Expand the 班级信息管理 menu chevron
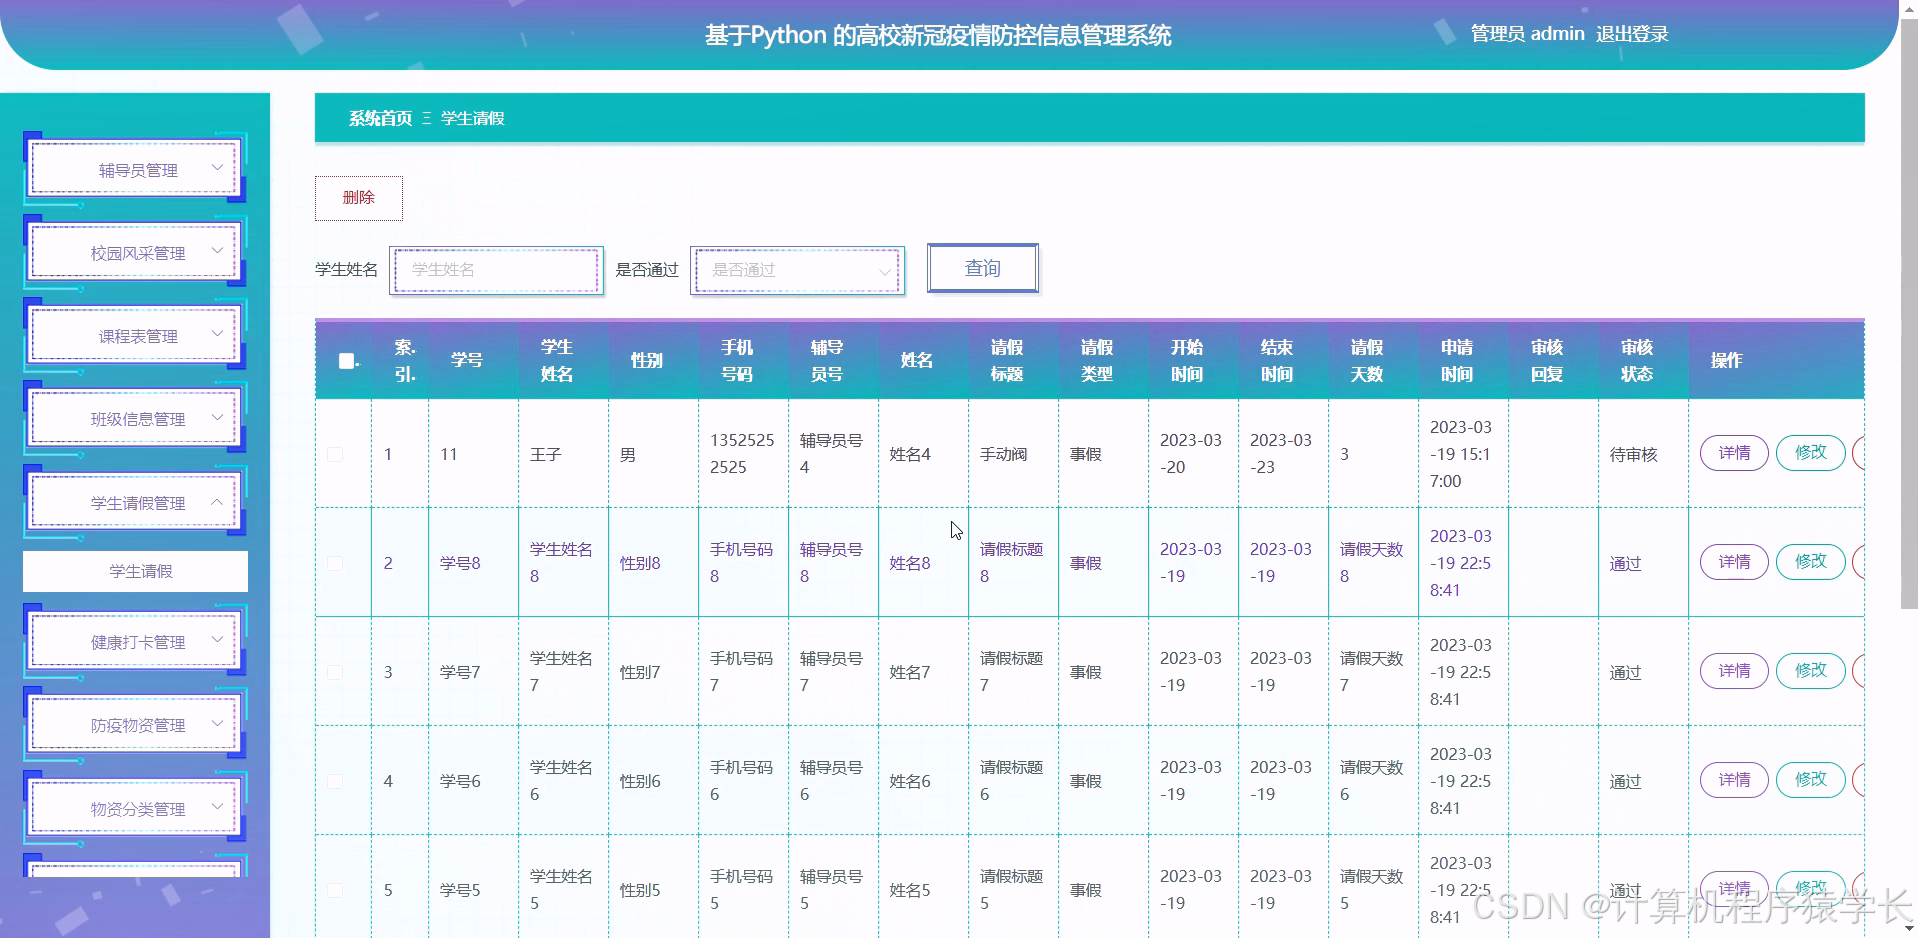Image resolution: width=1918 pixels, height=938 pixels. tap(217, 417)
